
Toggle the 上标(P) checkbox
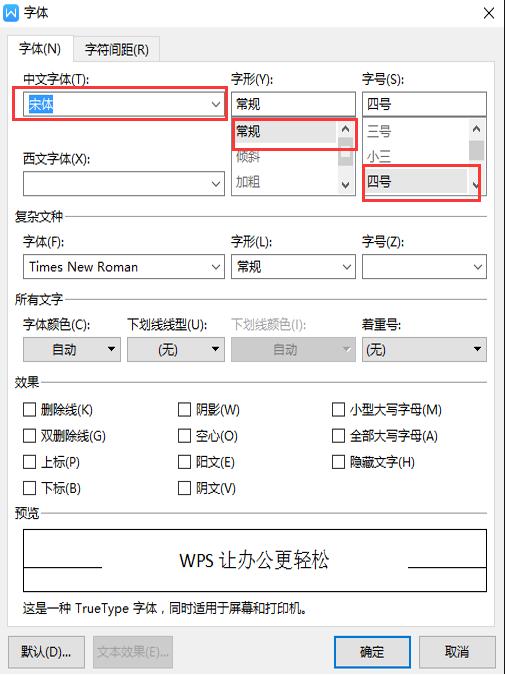tap(29, 462)
